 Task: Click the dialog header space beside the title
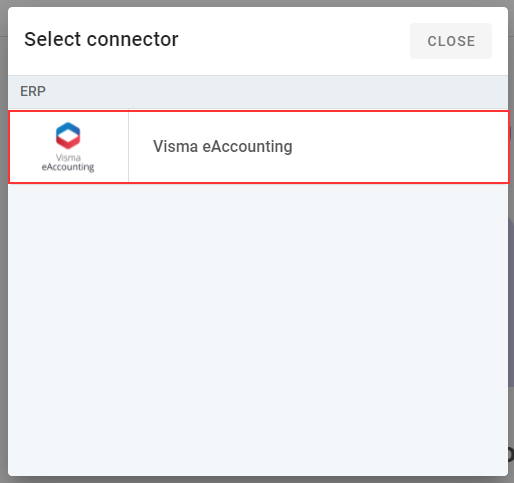point(293,40)
